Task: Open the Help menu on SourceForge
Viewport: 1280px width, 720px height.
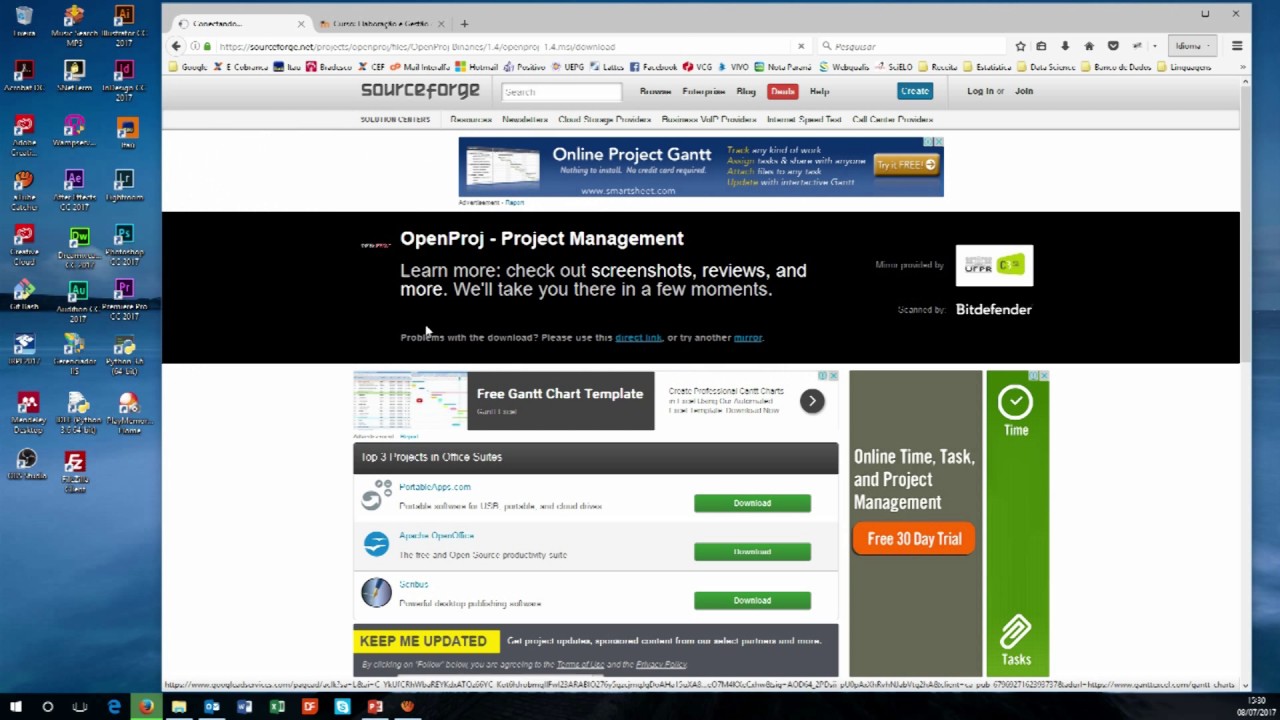Action: [819, 91]
